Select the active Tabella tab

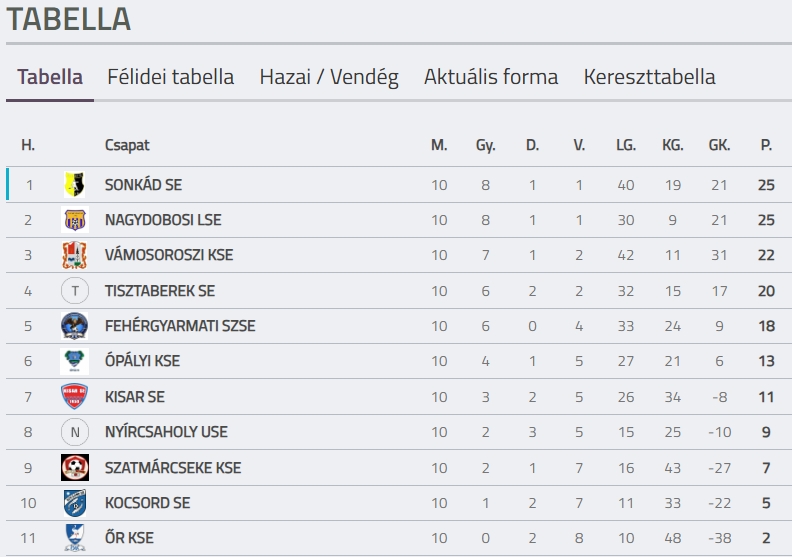[x=50, y=77]
